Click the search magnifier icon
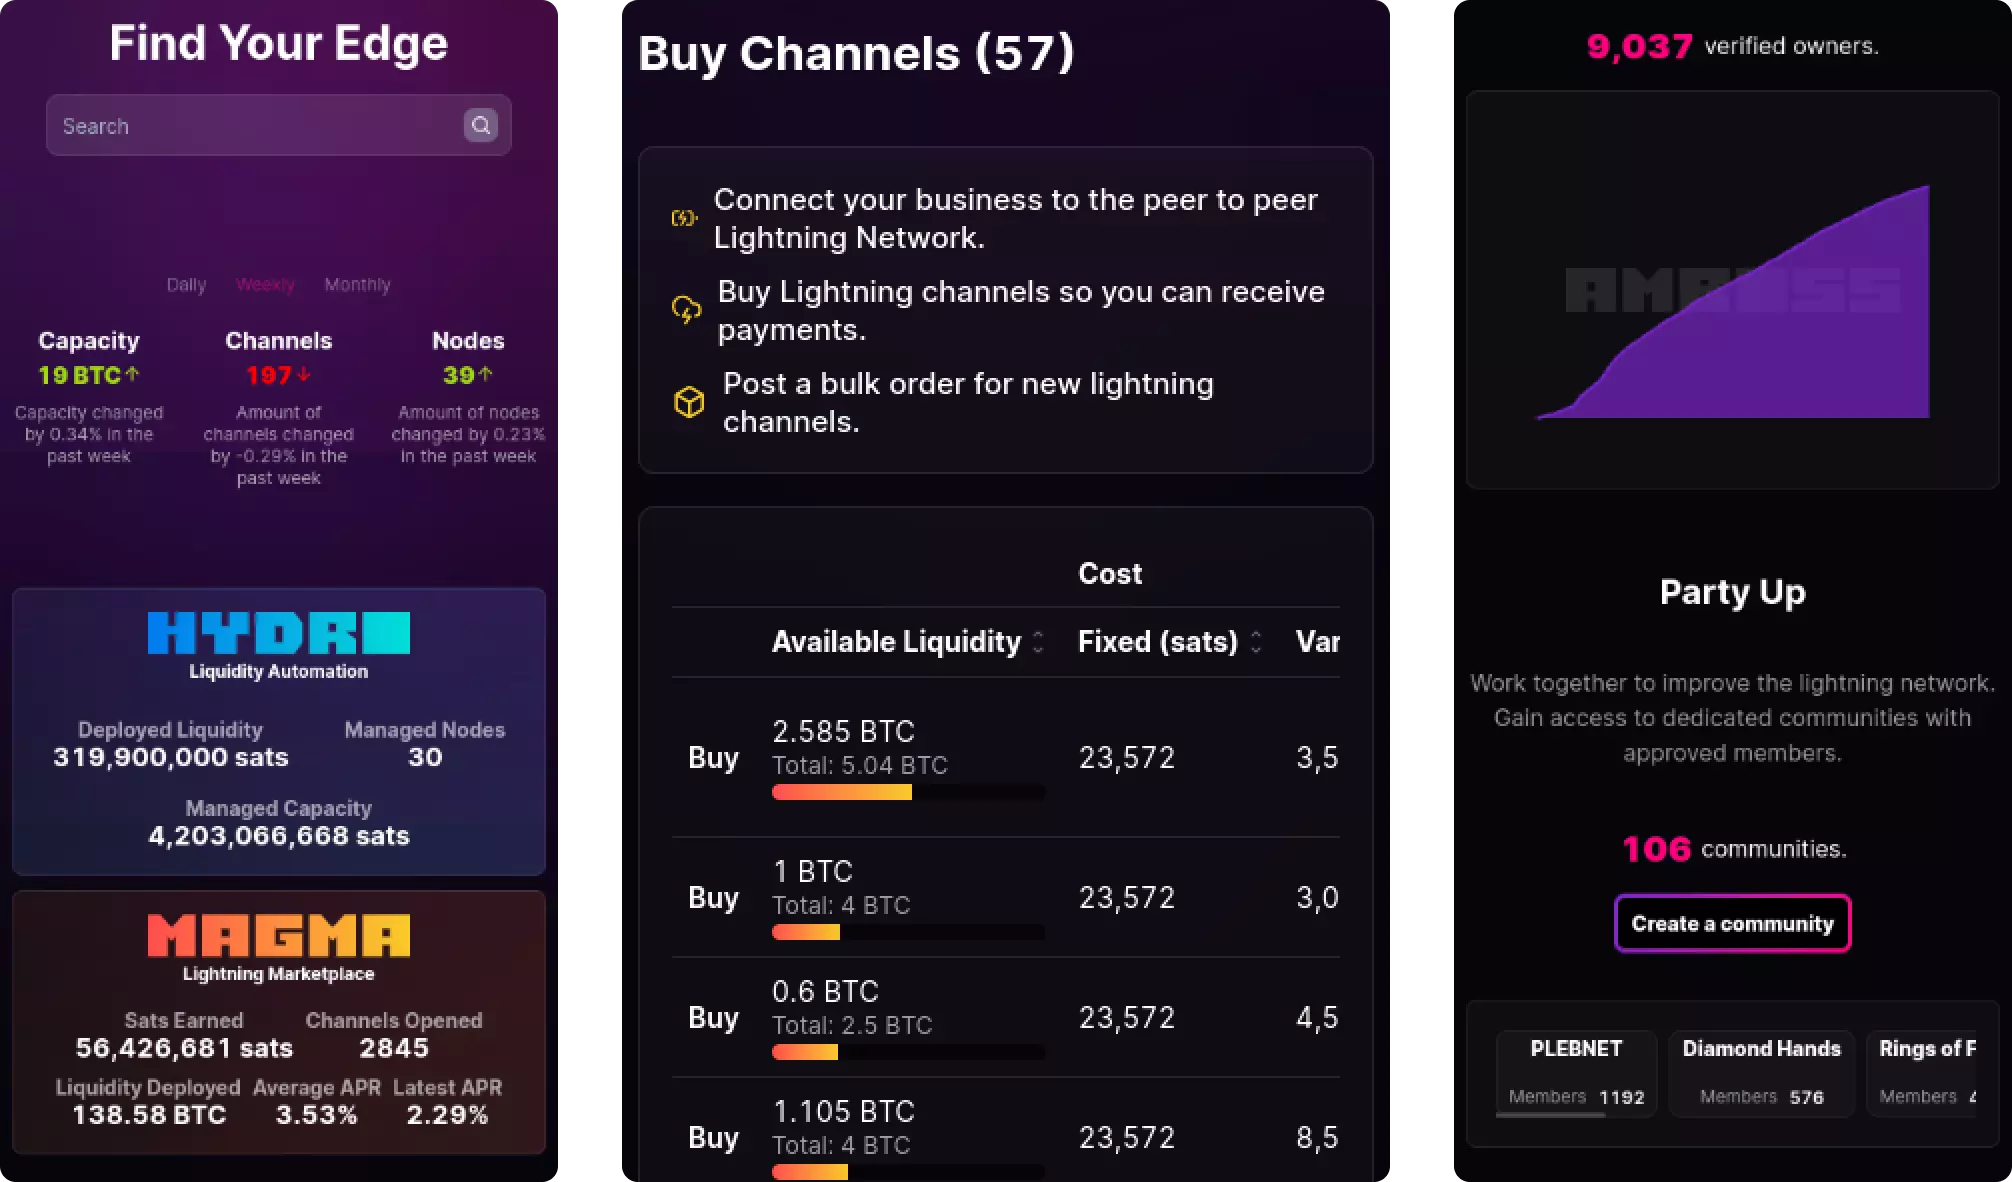 (481, 125)
